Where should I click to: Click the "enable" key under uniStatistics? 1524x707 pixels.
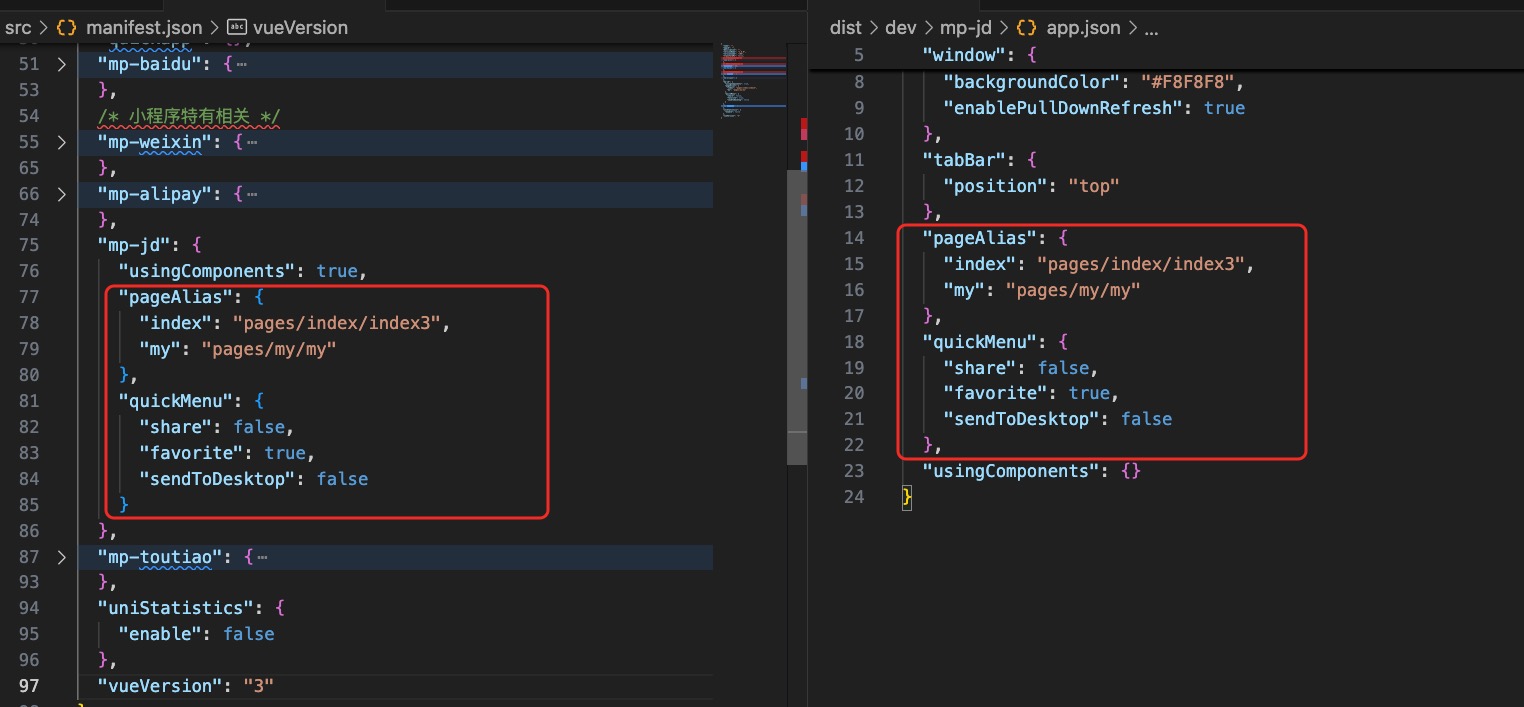point(160,634)
